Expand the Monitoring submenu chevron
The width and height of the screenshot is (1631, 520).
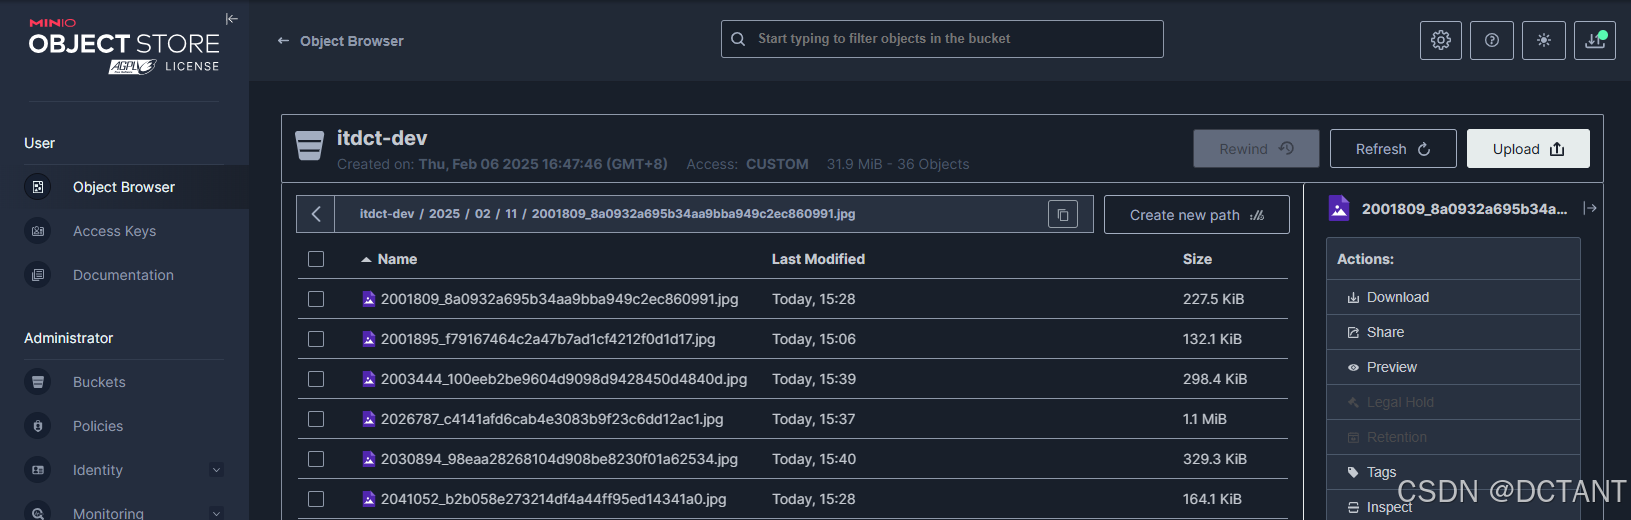(216, 513)
